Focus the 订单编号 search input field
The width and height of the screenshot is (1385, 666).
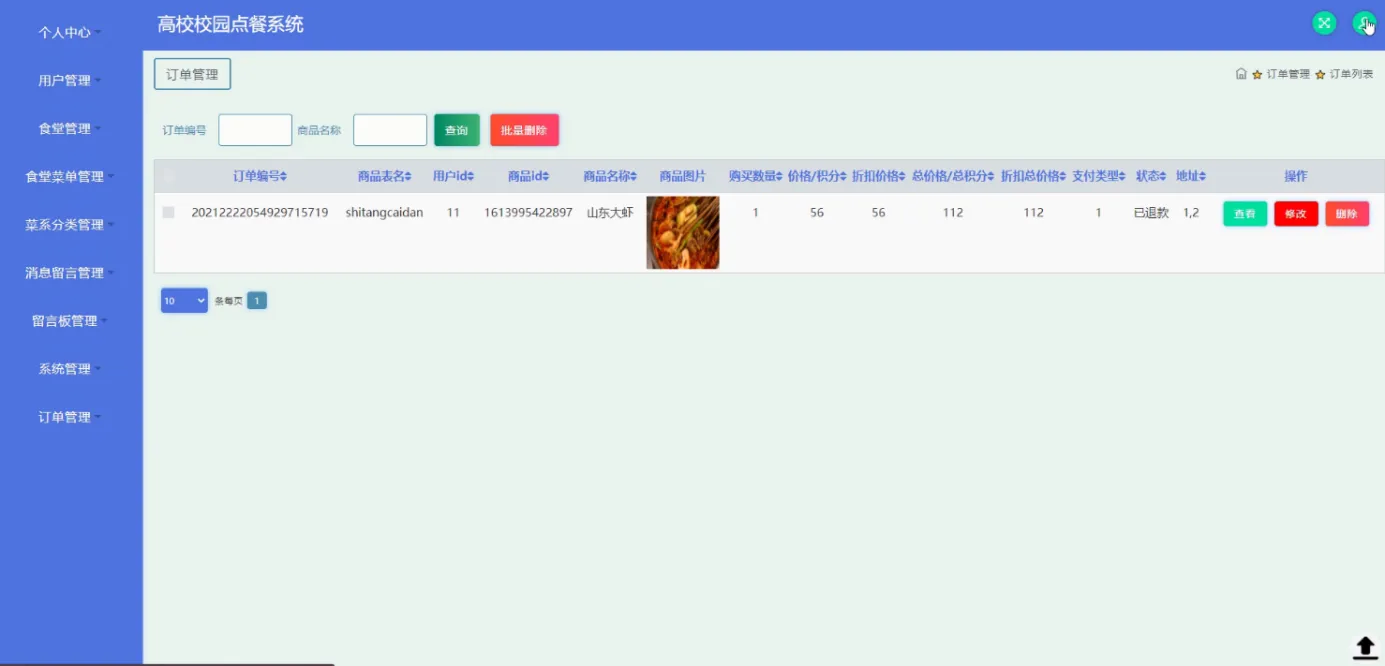pyautogui.click(x=255, y=130)
